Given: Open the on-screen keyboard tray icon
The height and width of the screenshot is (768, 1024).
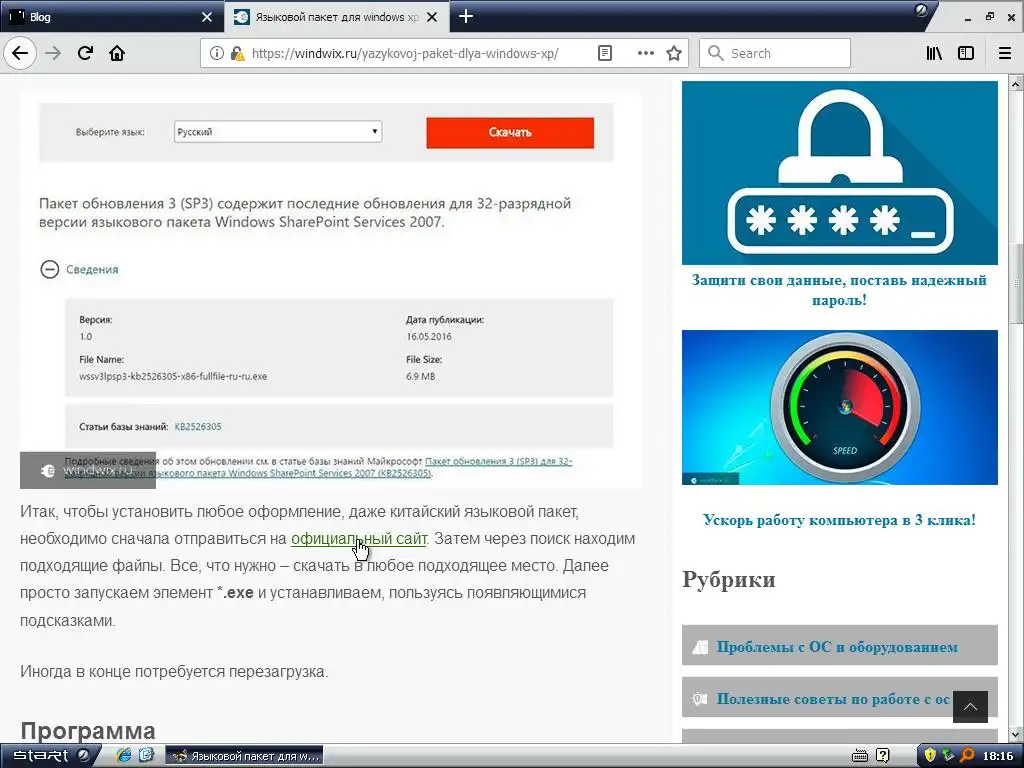Looking at the screenshot, I should tap(860, 756).
